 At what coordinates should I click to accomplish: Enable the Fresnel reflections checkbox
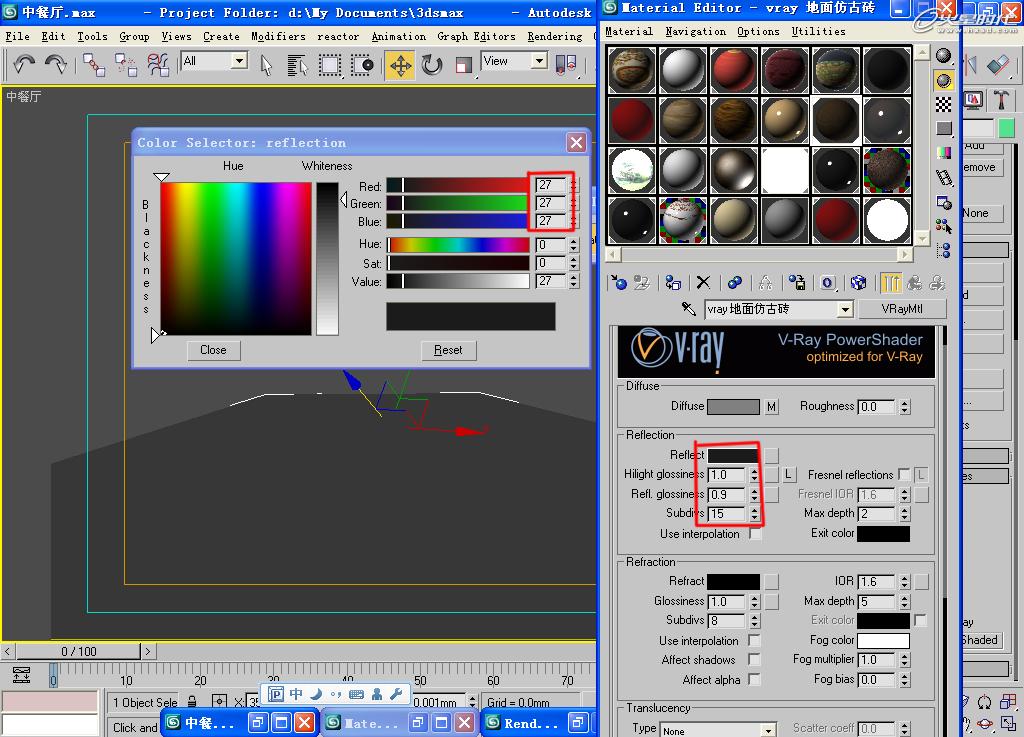(904, 474)
